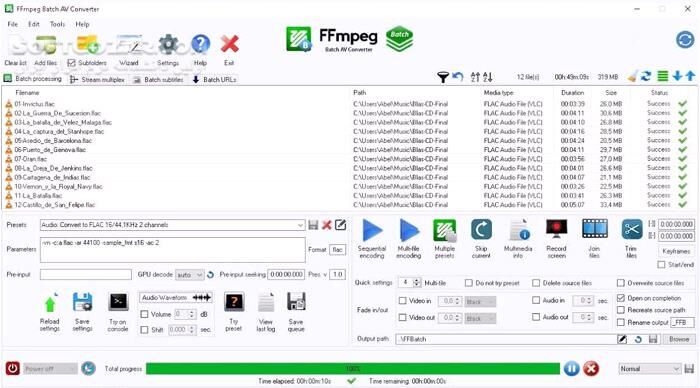Save preset with floppy icon beside Presets
The height and width of the screenshot is (388, 700).
coord(313,225)
